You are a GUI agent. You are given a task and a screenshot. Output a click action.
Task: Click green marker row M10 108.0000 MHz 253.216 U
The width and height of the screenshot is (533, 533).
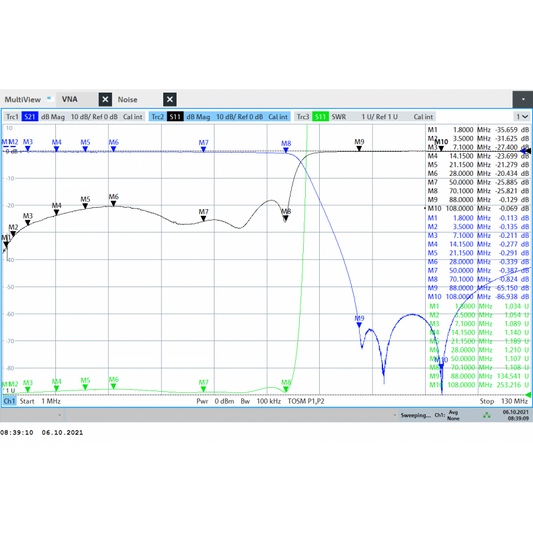[x=478, y=385]
